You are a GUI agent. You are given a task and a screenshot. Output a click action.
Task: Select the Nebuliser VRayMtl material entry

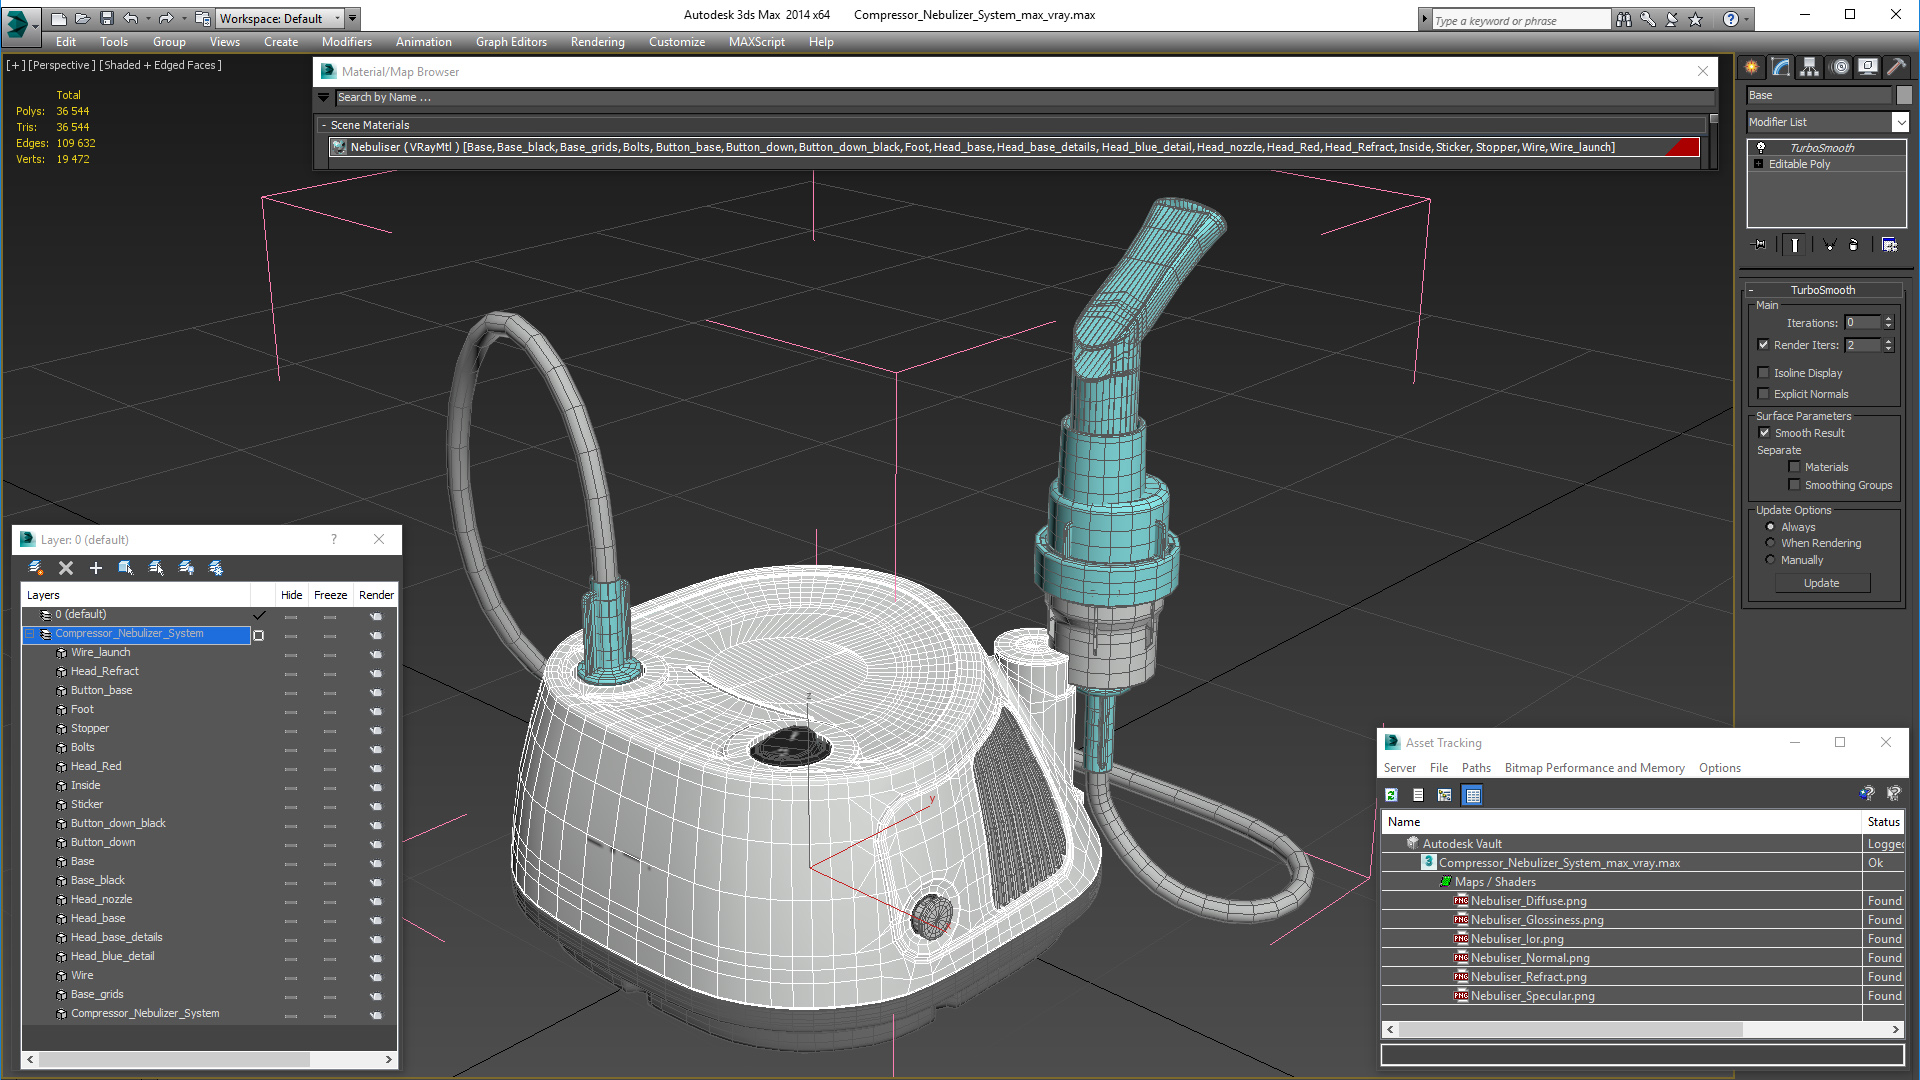[x=1013, y=147]
